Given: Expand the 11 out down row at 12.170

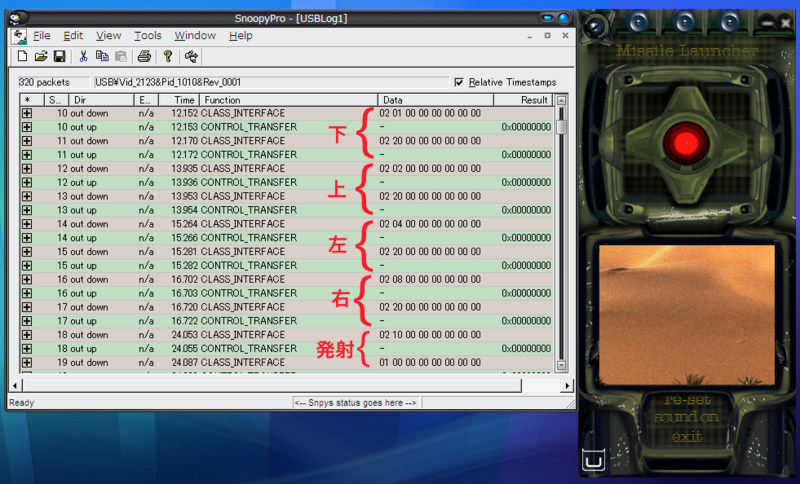Looking at the screenshot, I should tap(27, 141).
